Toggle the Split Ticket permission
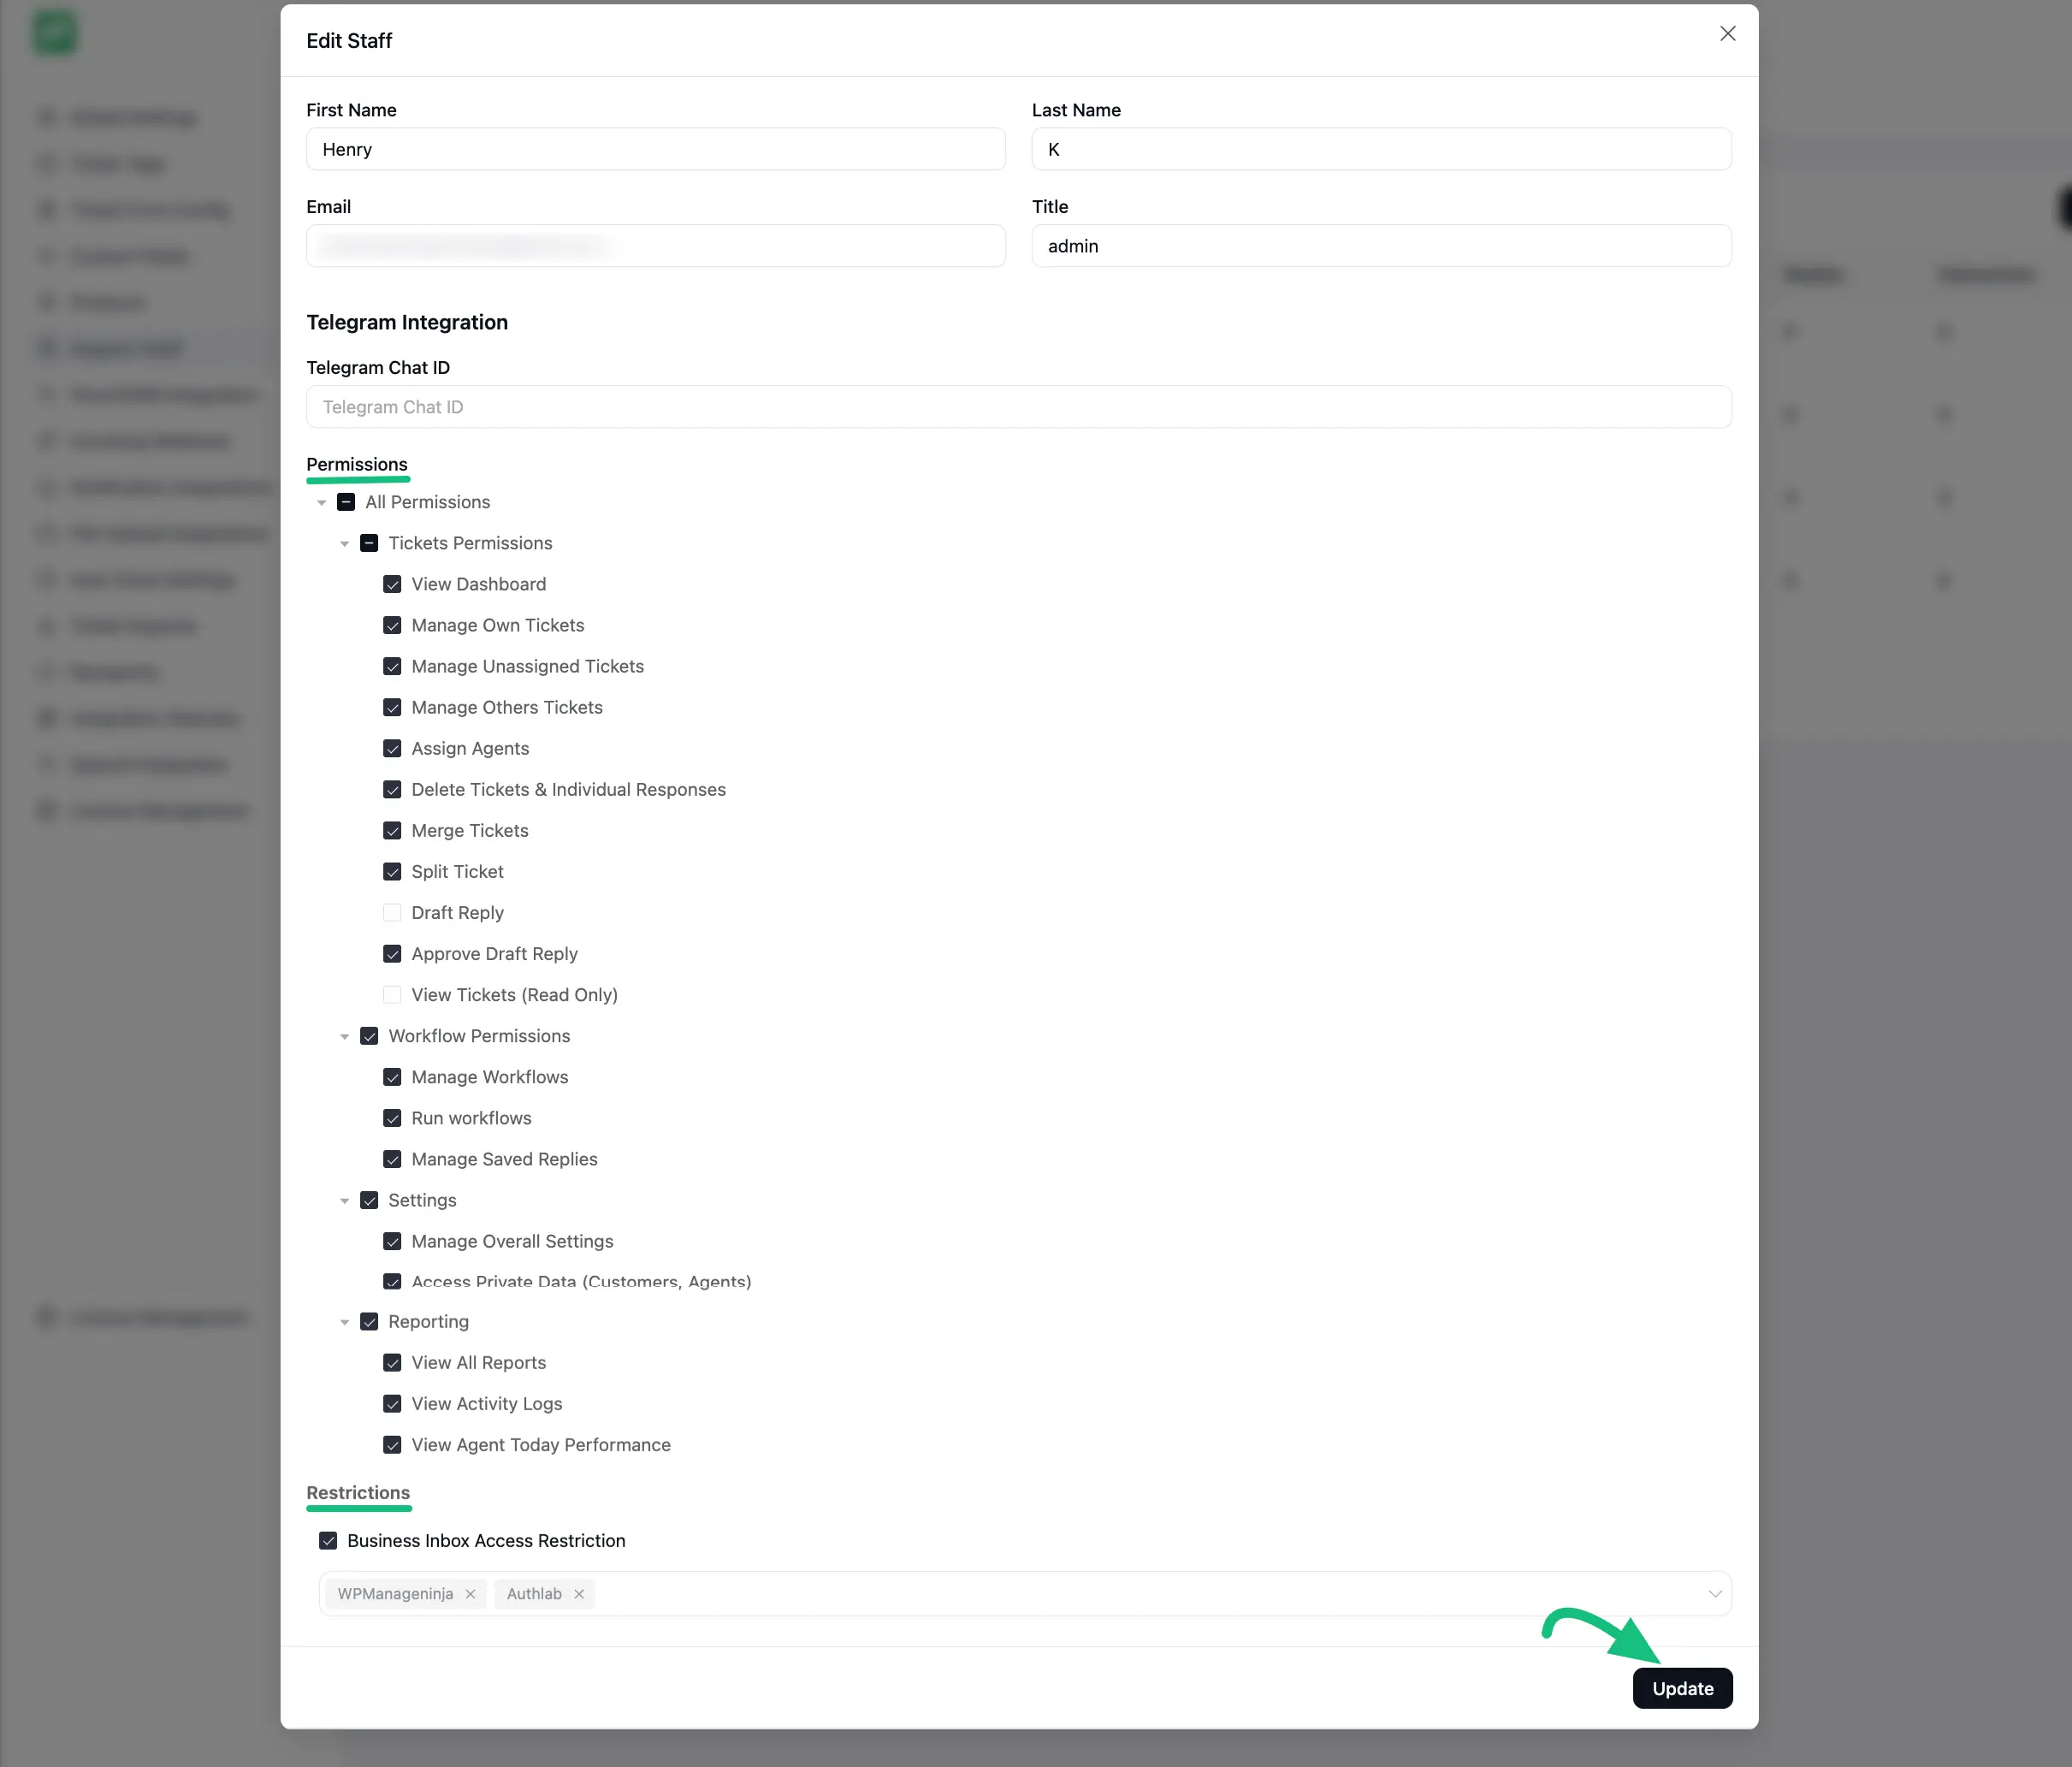Image resolution: width=2072 pixels, height=1767 pixels. pyautogui.click(x=391, y=871)
